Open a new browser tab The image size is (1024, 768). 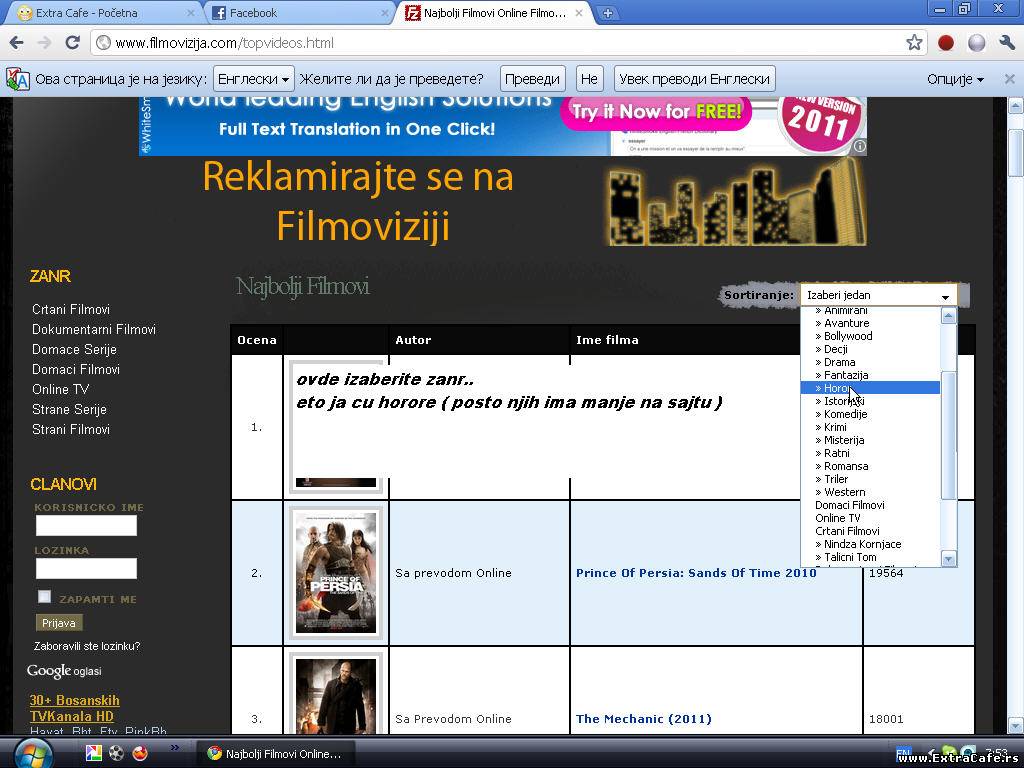click(x=607, y=13)
